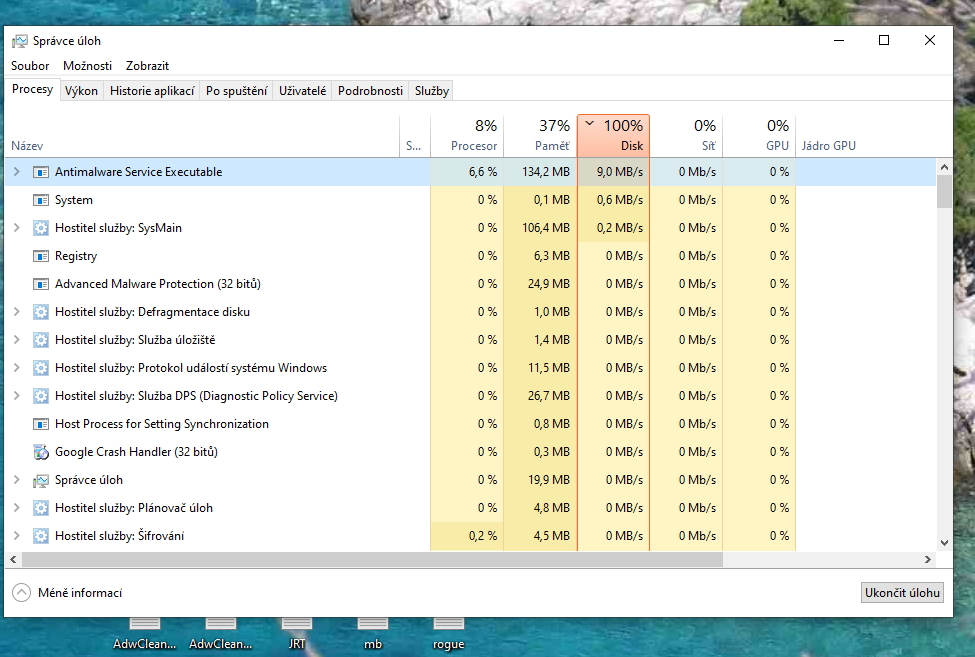This screenshot has height=657, width=975.
Task: Open the JRT desktop icon
Action: tap(297, 632)
